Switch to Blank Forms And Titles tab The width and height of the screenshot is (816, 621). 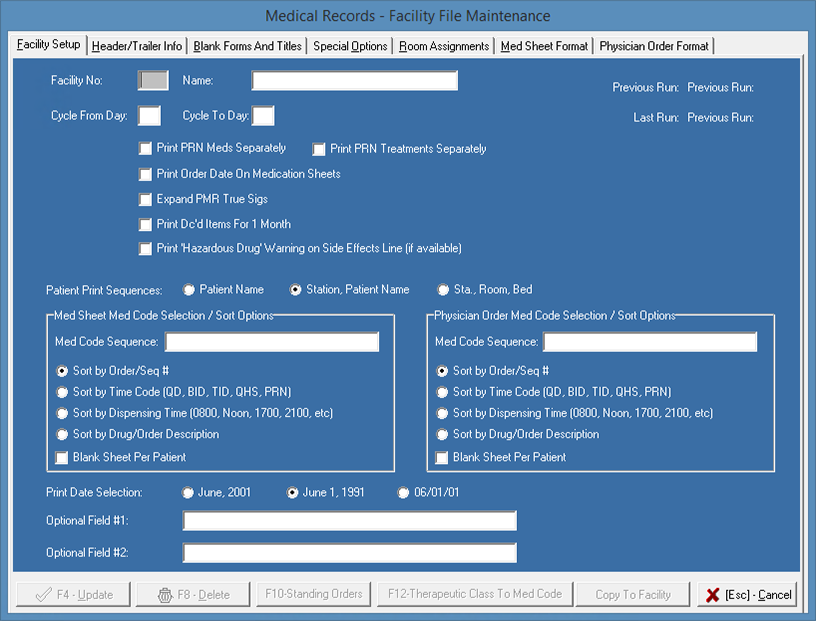click(248, 46)
